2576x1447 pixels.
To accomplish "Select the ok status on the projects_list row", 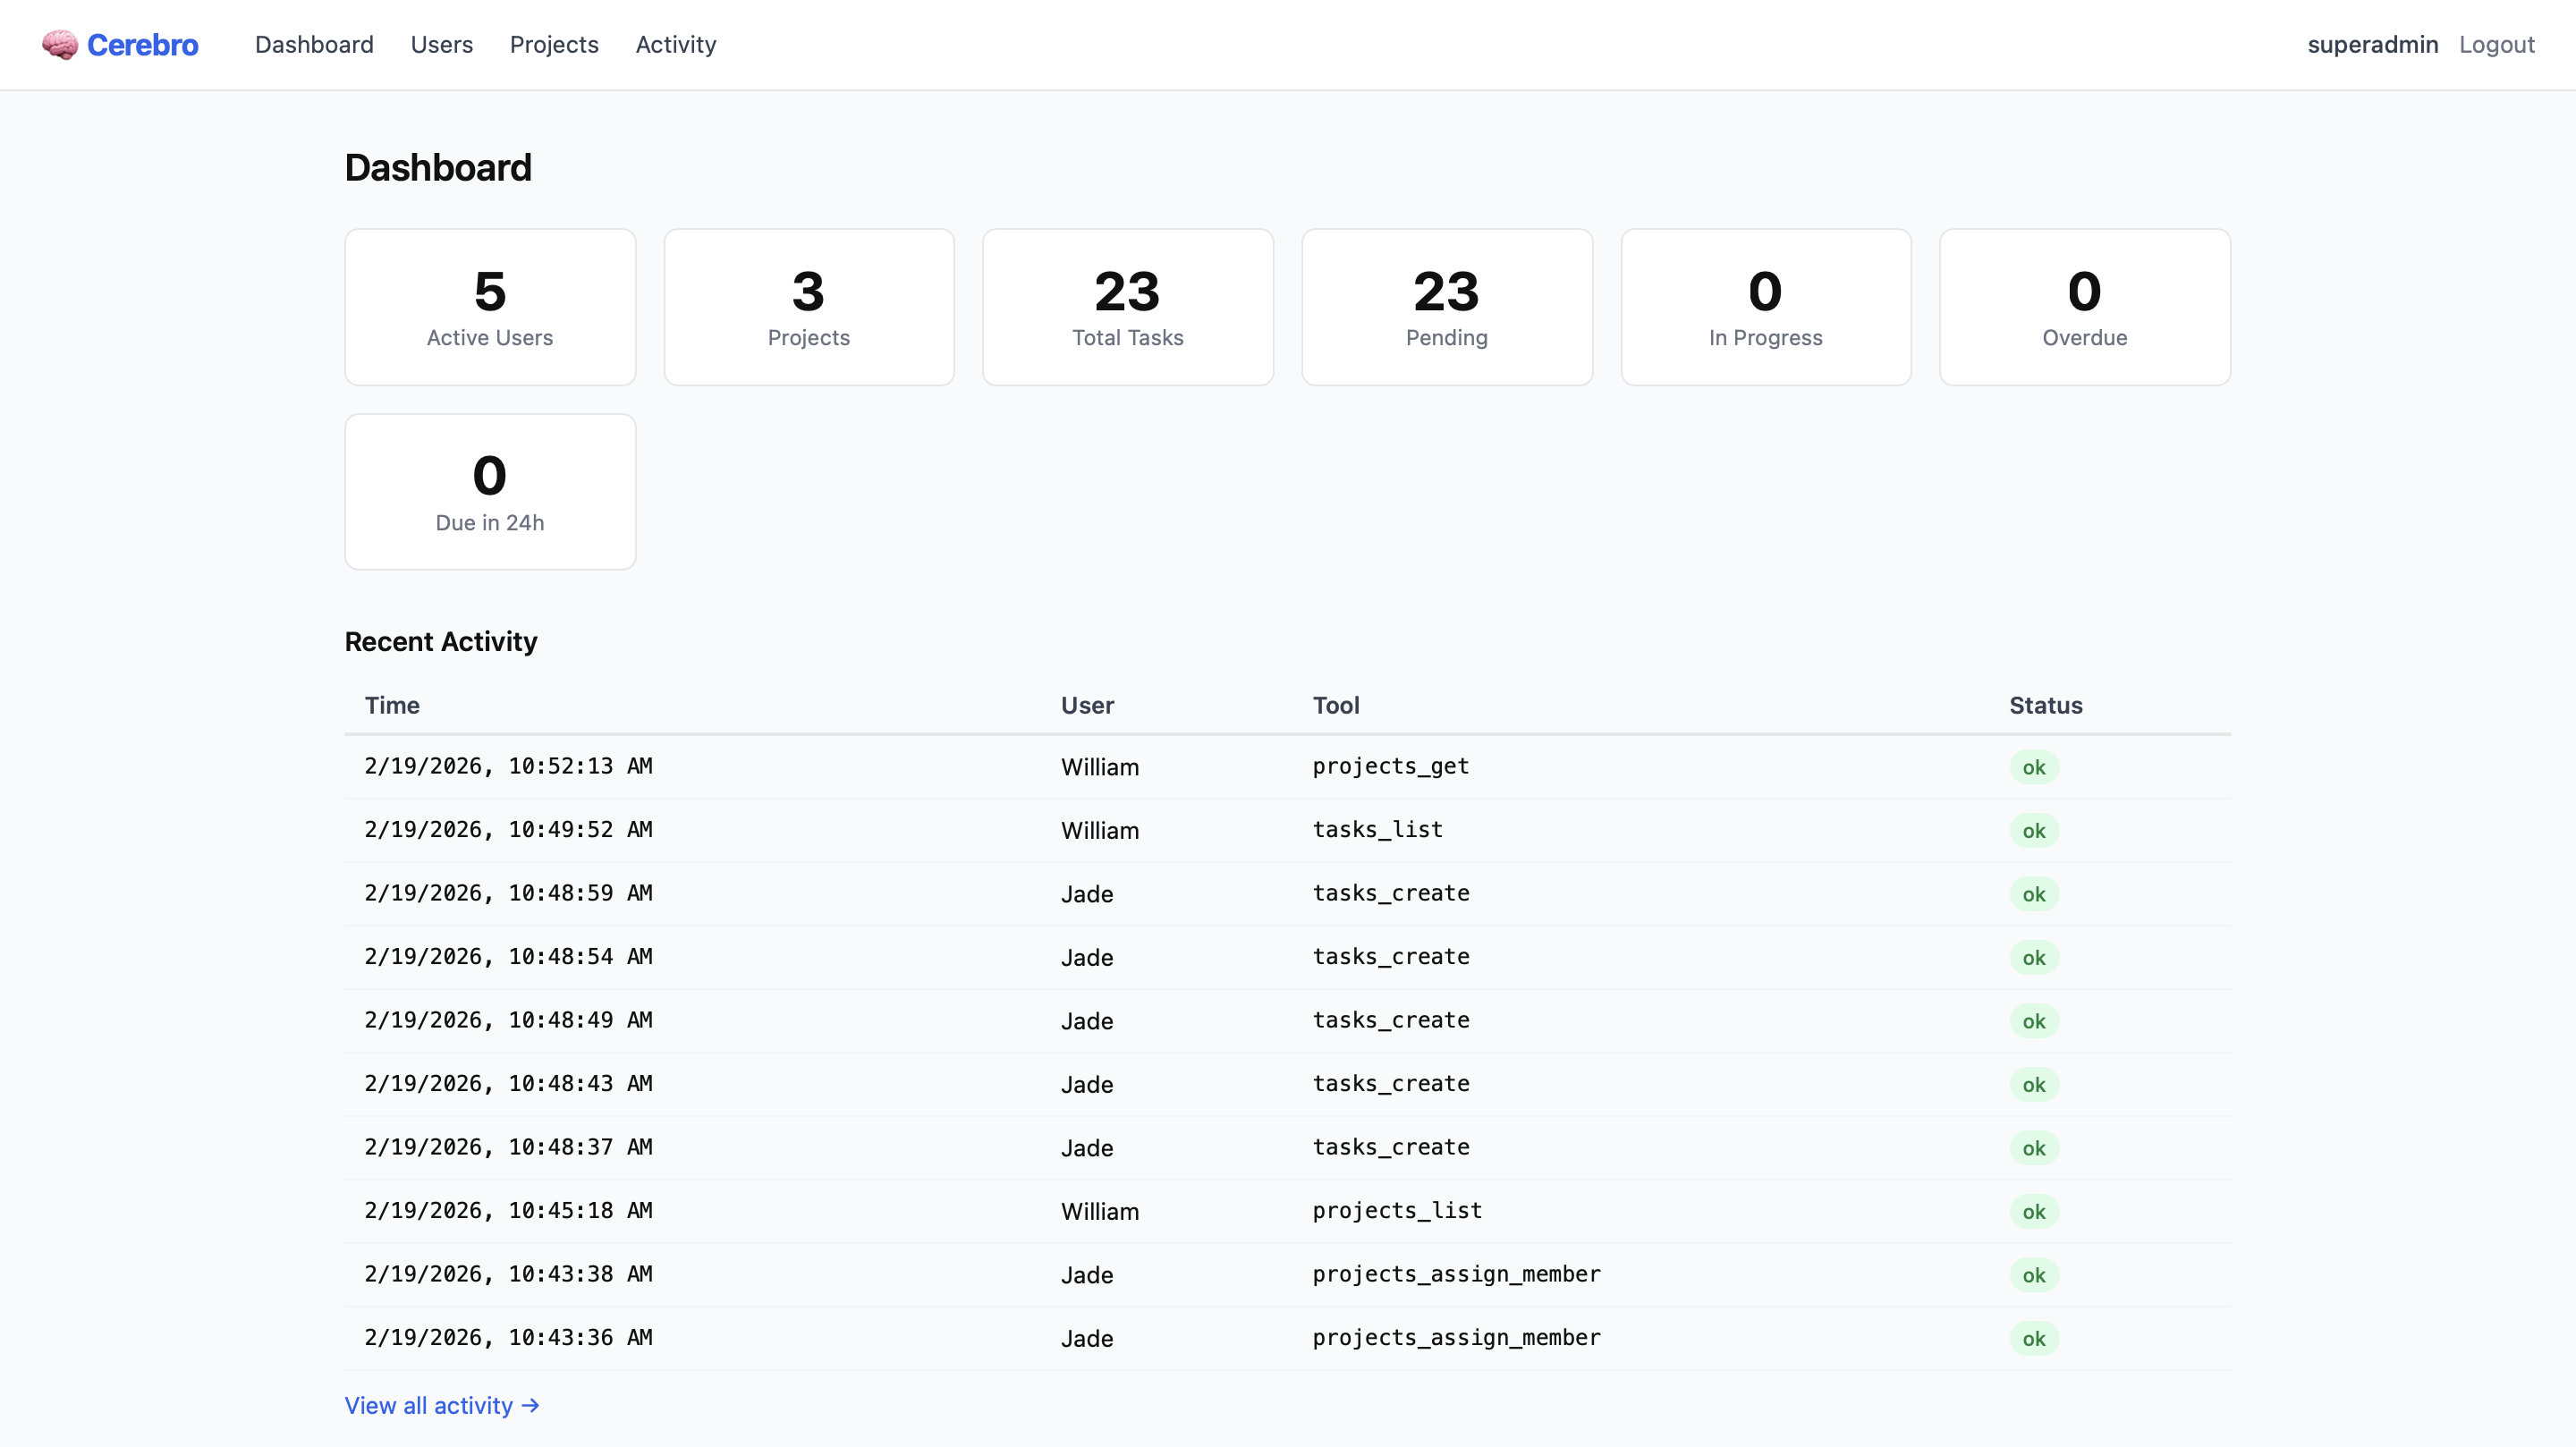I will pyautogui.click(x=2034, y=1211).
